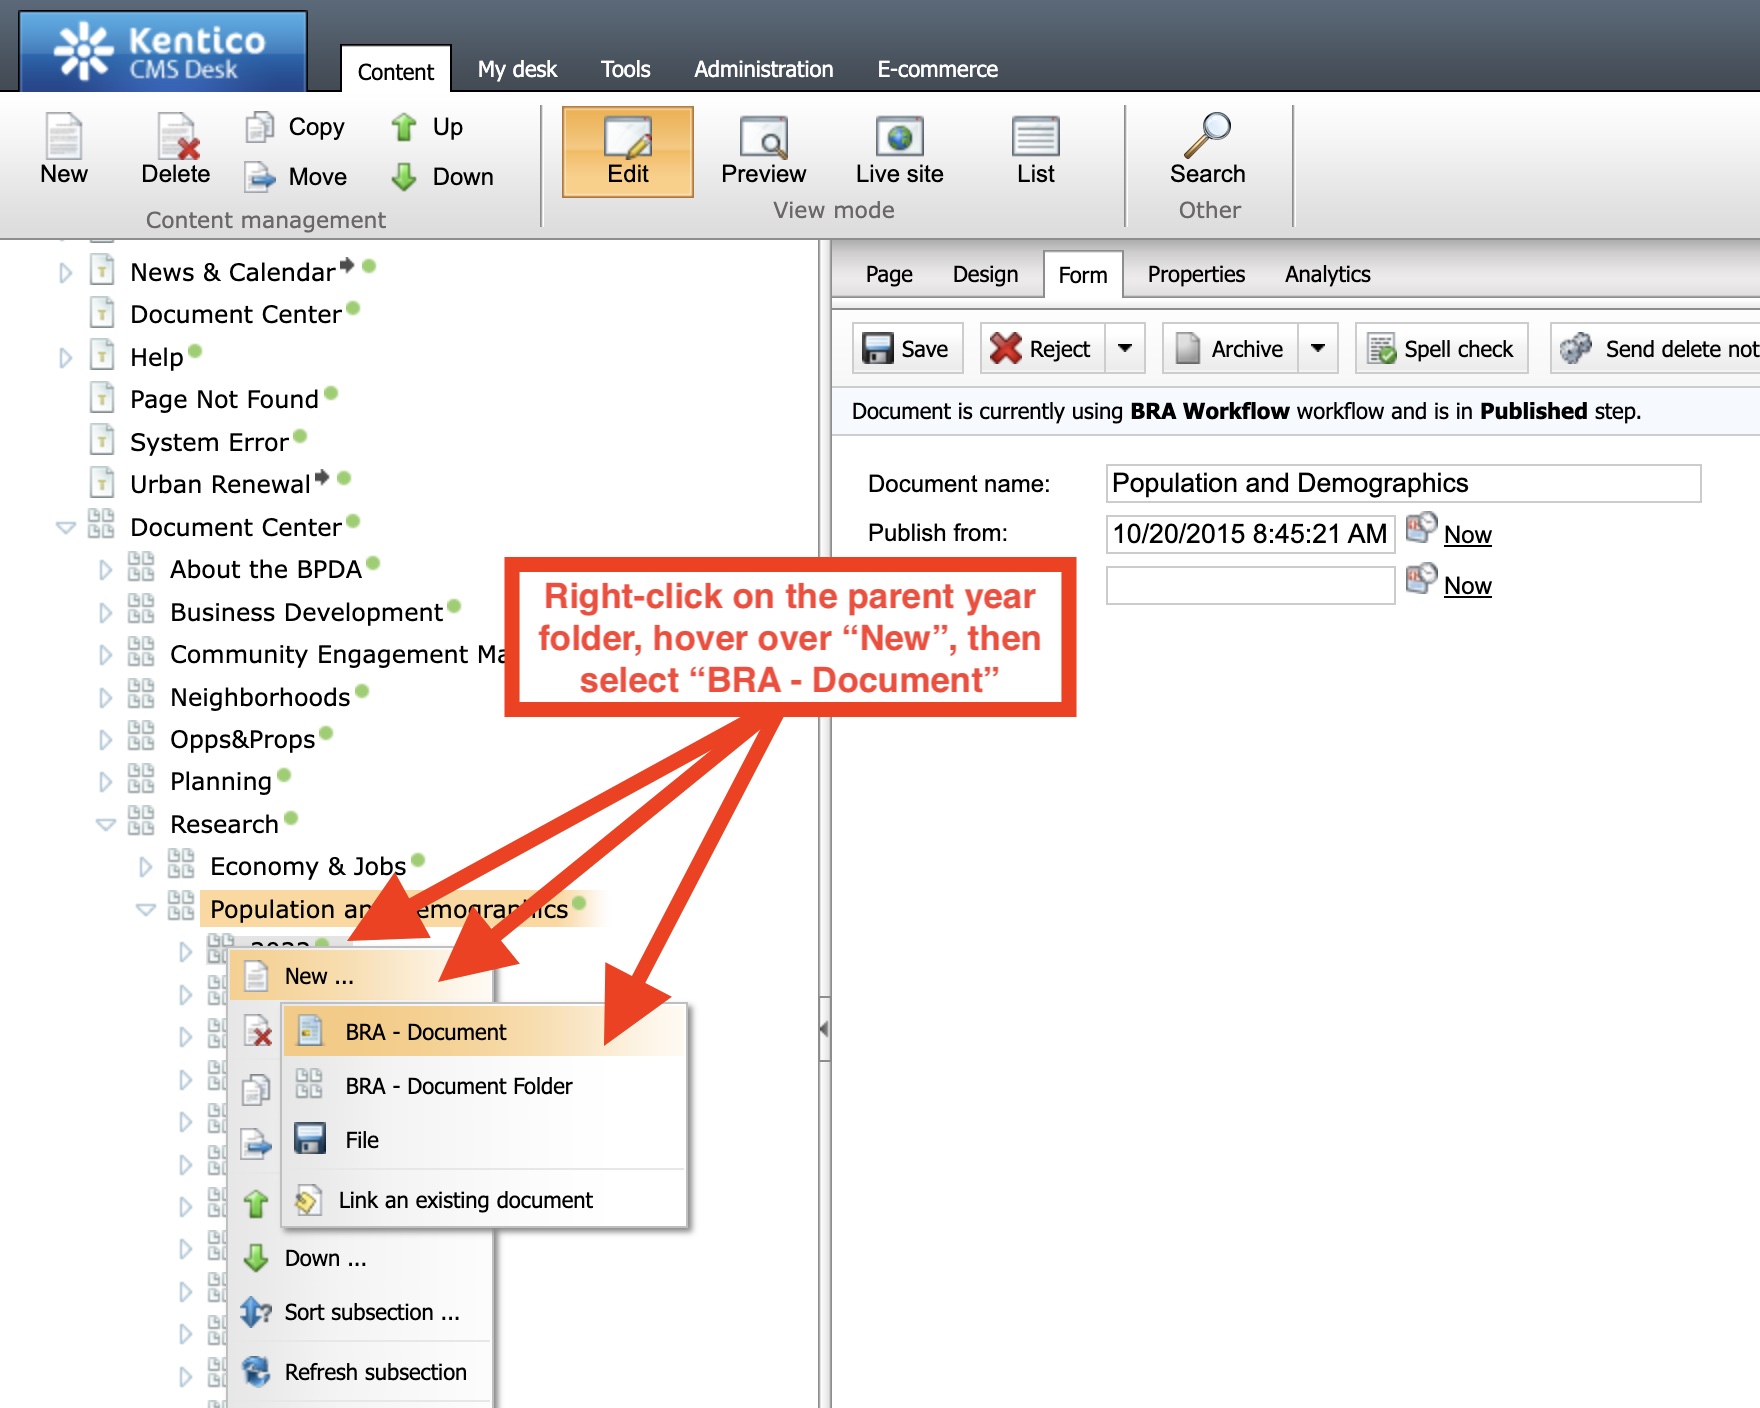
Task: Open the Administration tab
Action: pyautogui.click(x=763, y=69)
